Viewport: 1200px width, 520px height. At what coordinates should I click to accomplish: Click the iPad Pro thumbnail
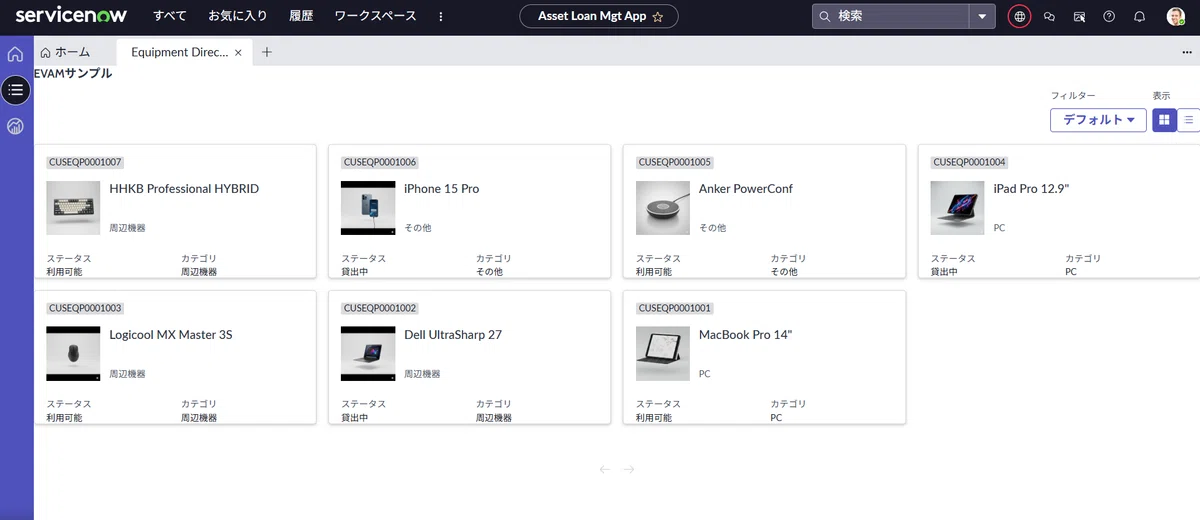(958, 208)
